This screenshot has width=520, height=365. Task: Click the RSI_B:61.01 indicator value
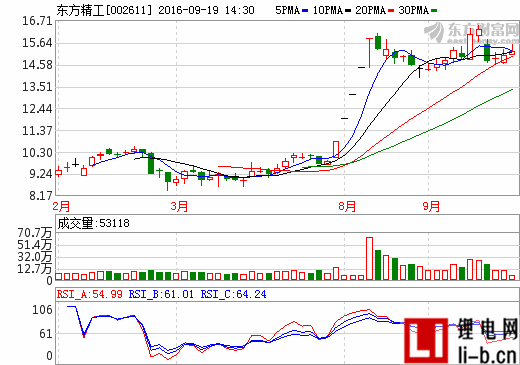click(161, 294)
